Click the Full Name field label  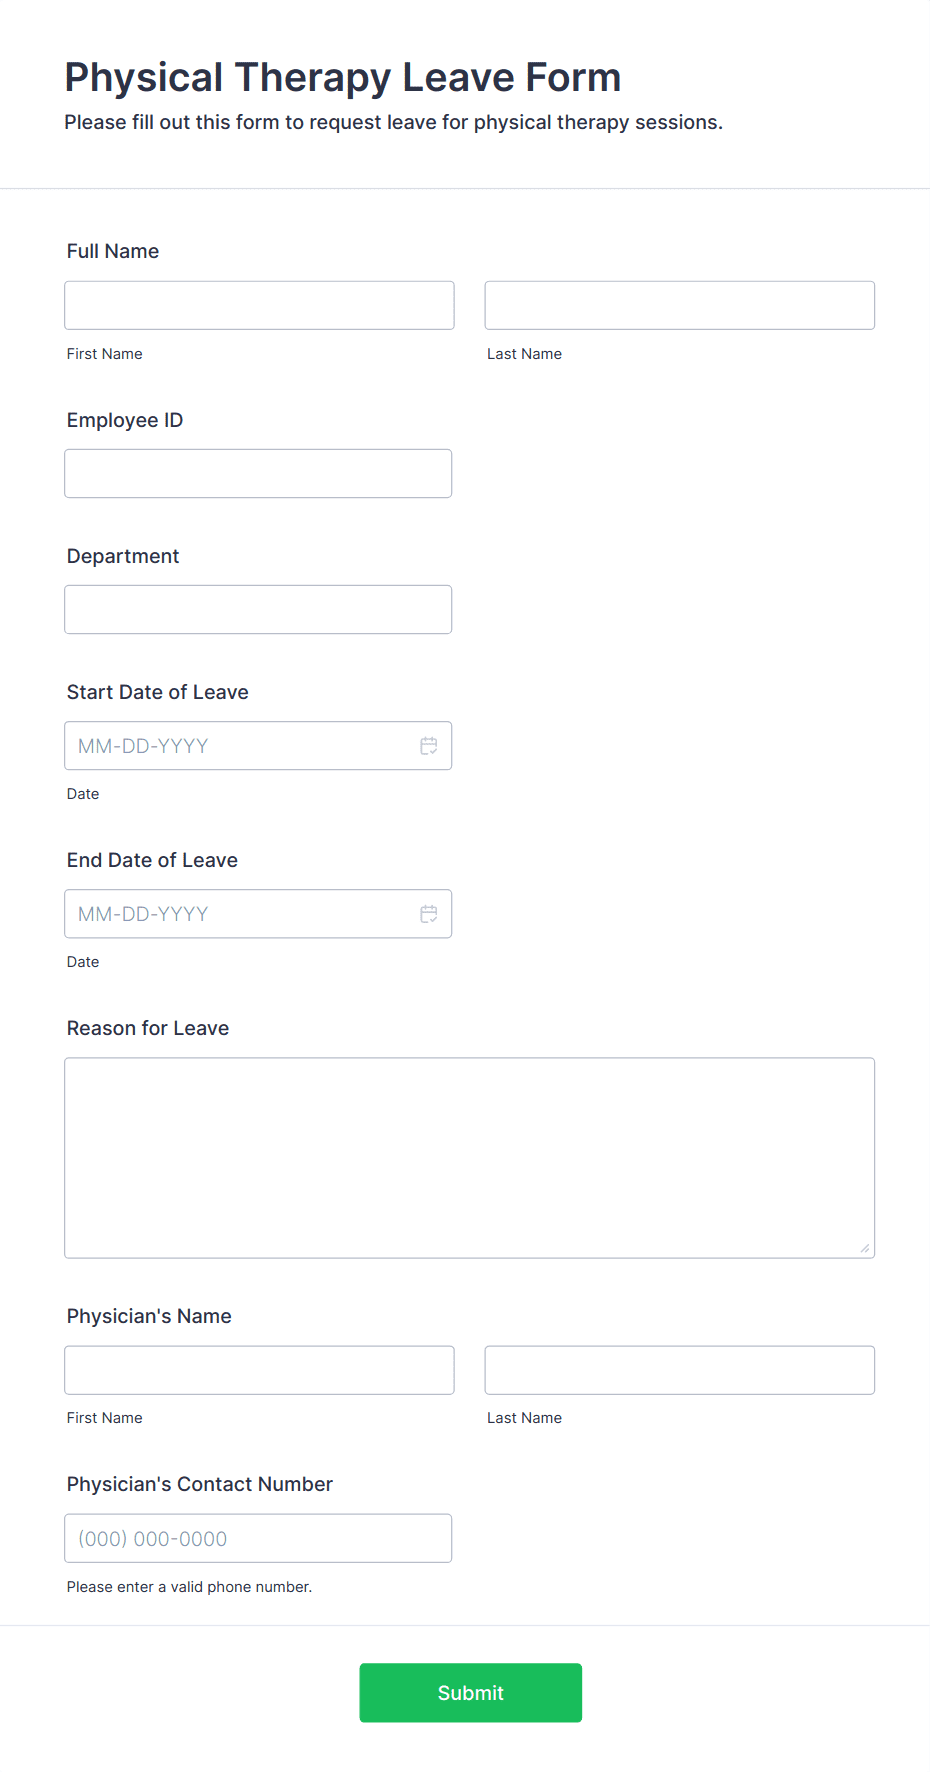point(112,251)
